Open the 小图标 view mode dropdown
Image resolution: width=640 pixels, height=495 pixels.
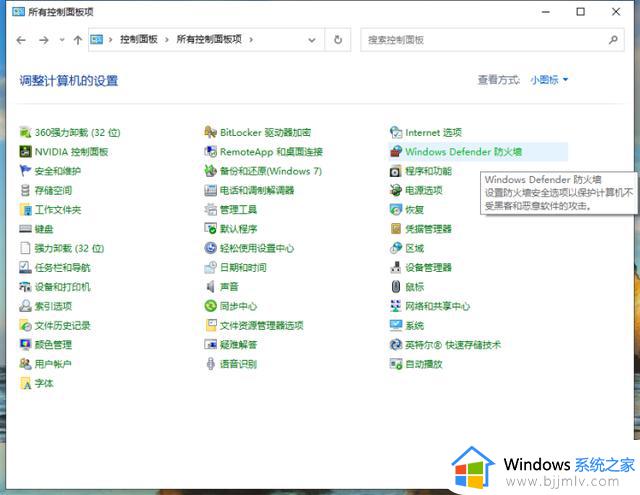pyautogui.click(x=549, y=80)
